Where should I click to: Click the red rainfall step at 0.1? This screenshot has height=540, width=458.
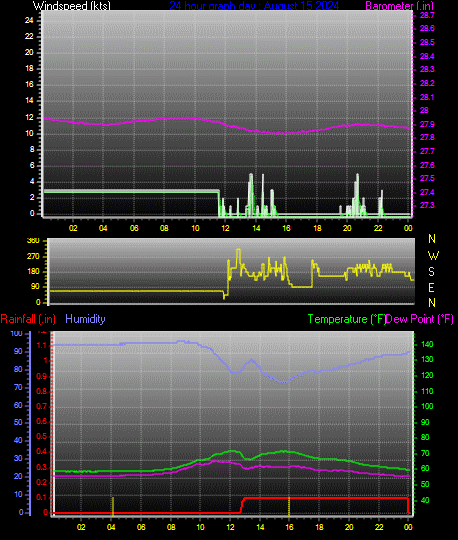point(325,498)
